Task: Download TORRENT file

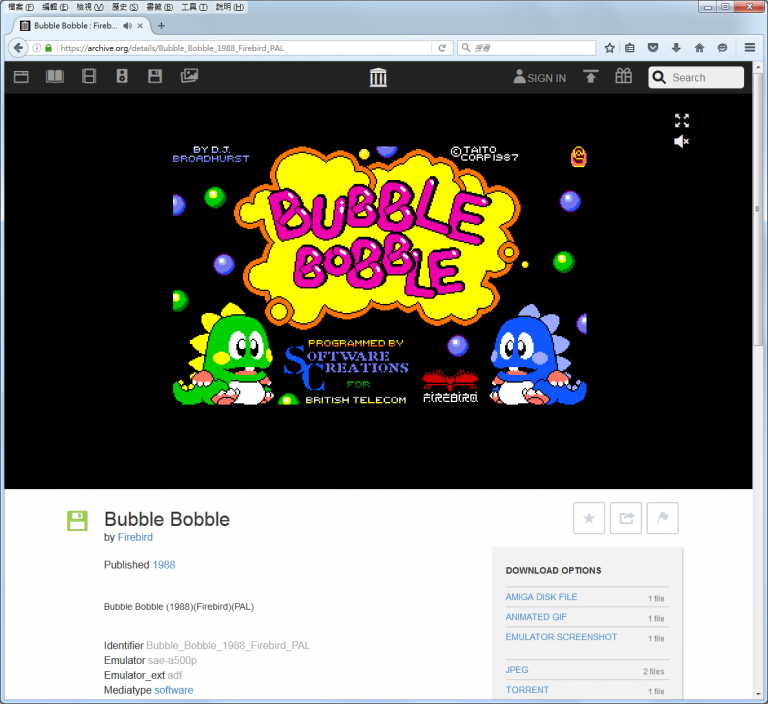Action: tap(527, 690)
